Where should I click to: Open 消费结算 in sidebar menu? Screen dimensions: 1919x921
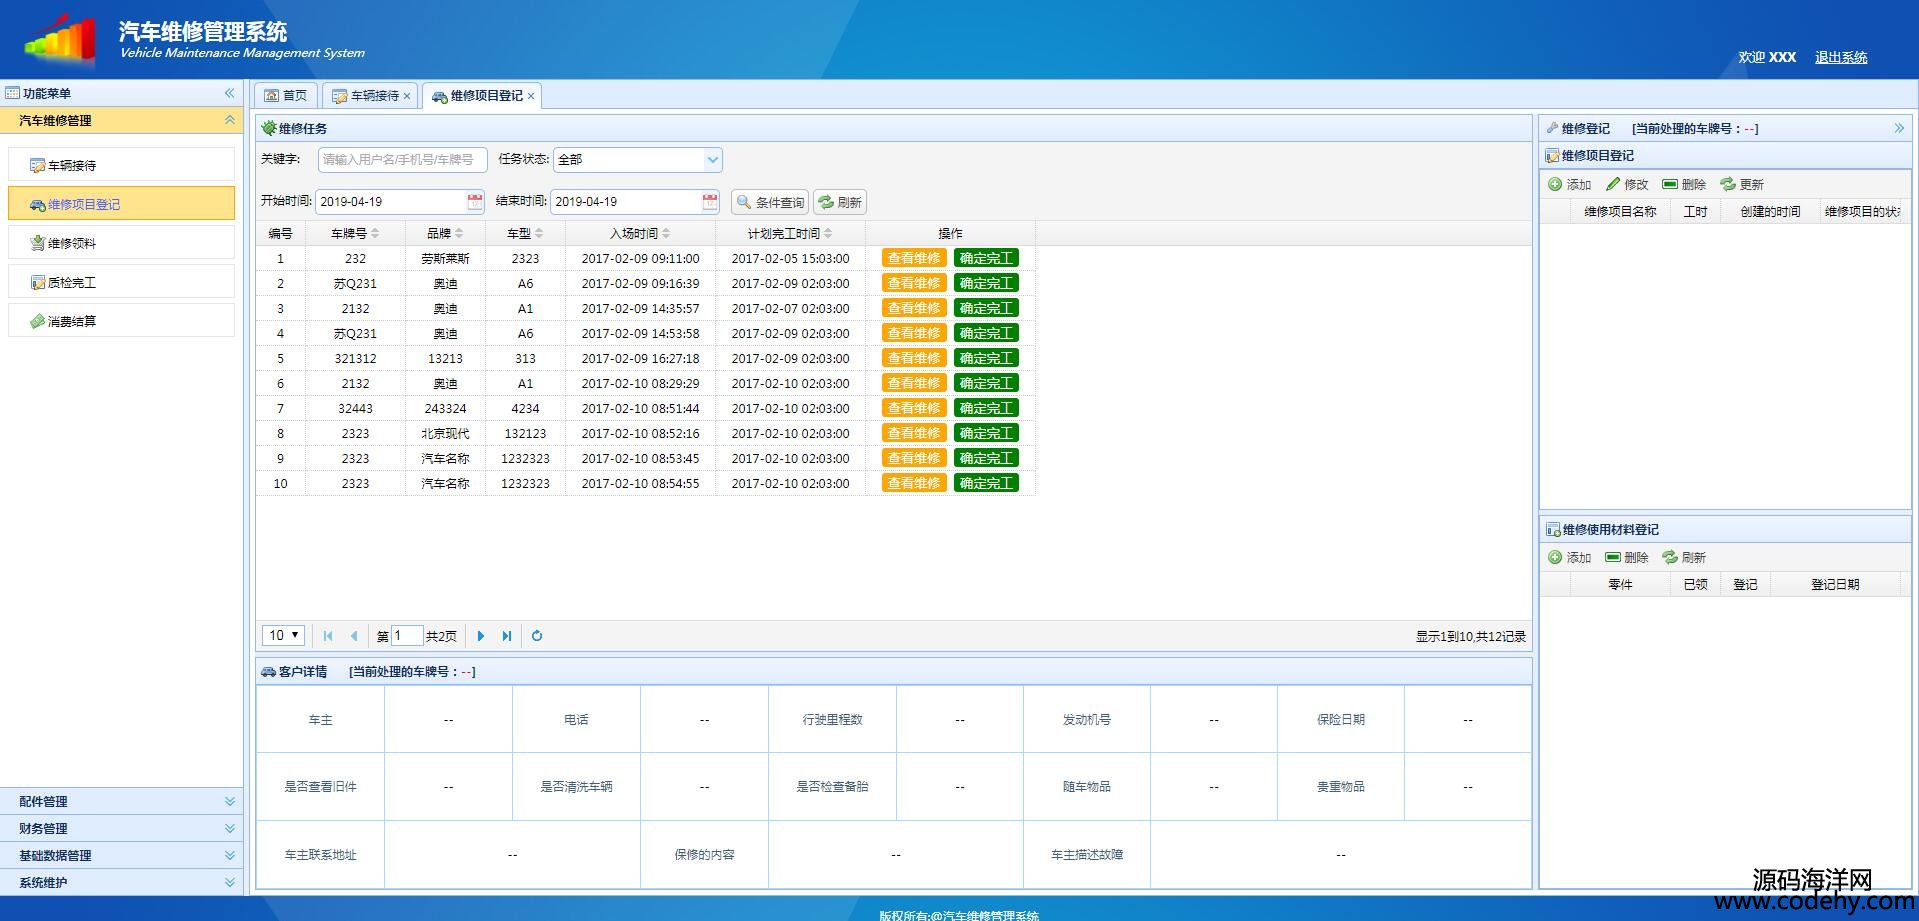coord(122,321)
